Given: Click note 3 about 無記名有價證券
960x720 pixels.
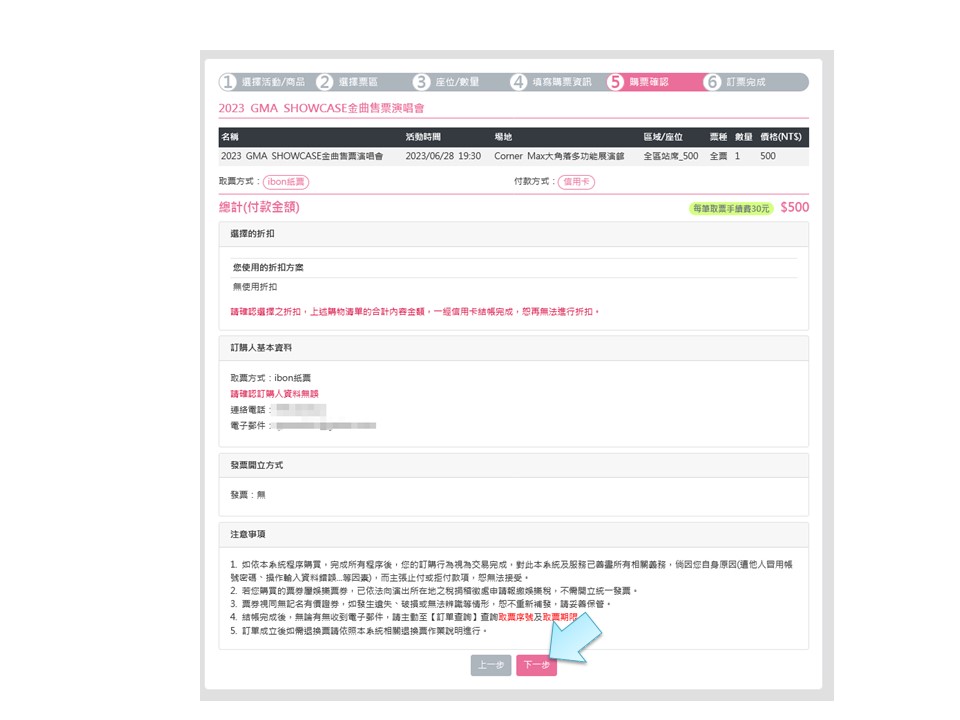Looking at the screenshot, I should tap(421, 604).
